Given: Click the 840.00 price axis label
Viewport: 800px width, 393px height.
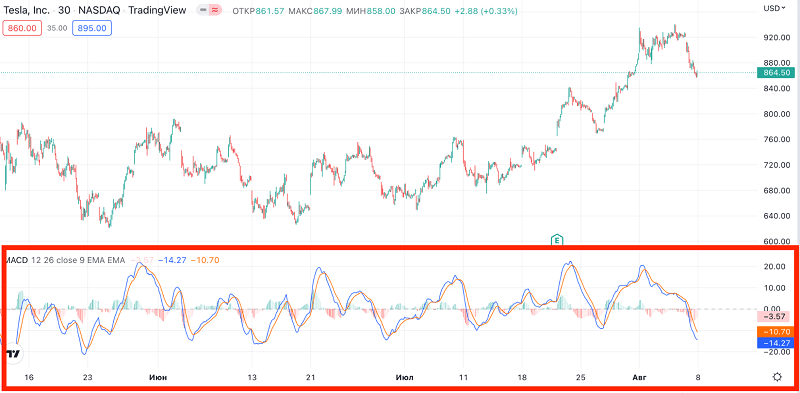Looking at the screenshot, I should [x=777, y=88].
